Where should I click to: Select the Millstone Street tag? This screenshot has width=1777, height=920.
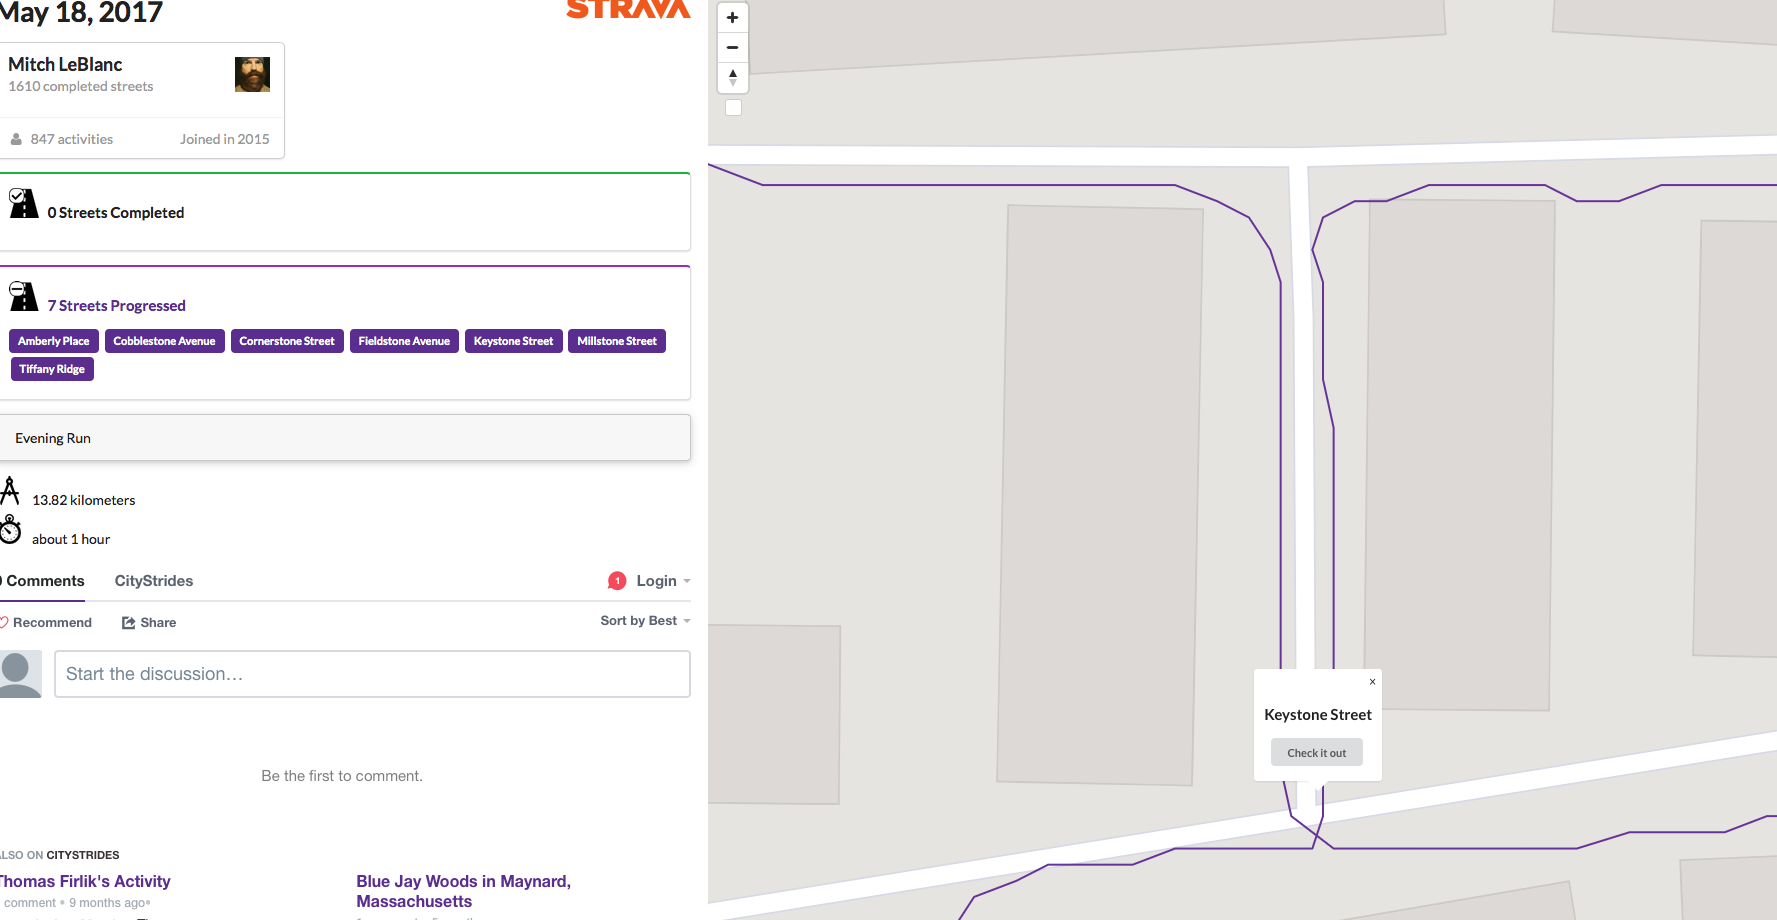617,341
